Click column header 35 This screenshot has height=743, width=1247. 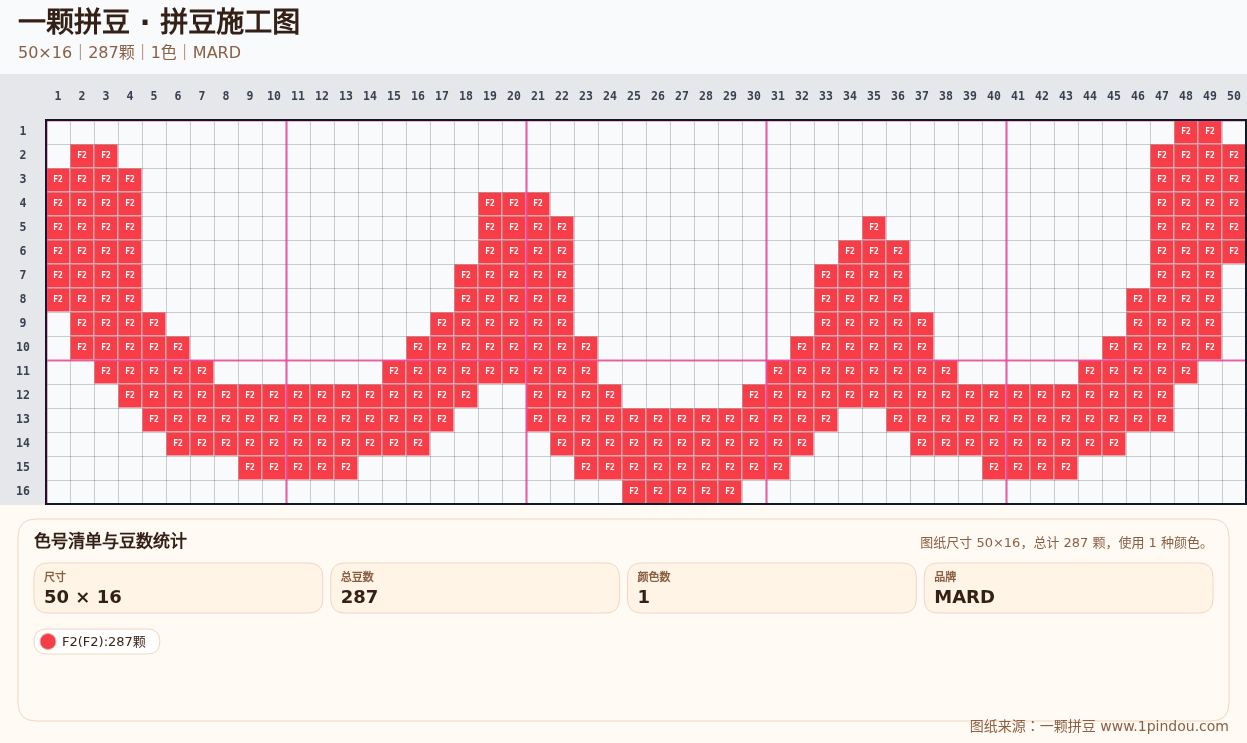tap(874, 96)
